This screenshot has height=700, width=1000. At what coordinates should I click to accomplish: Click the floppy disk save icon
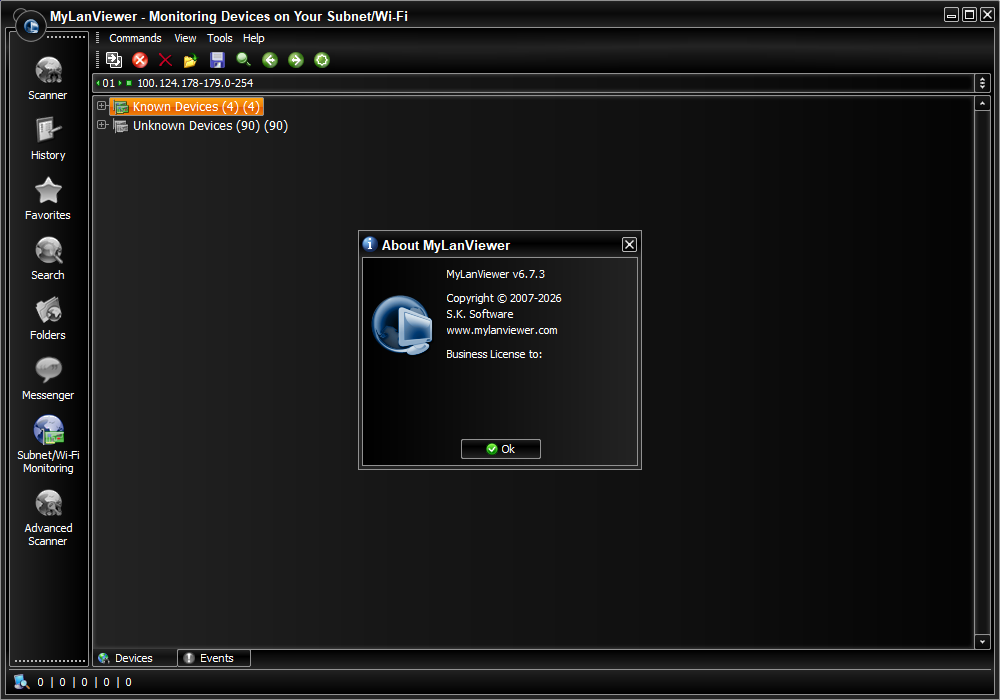pos(217,60)
